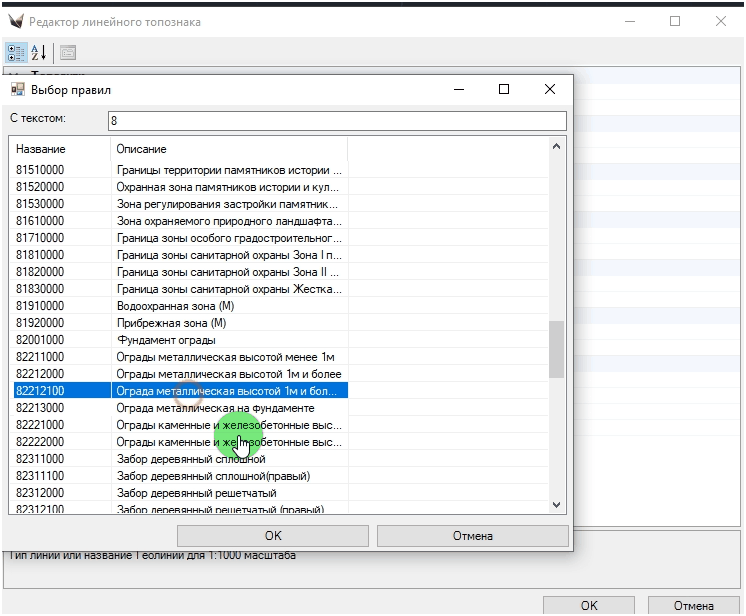Maximize the Выбор правил dialog
This screenshot has height=616, width=746.
(x=504, y=89)
